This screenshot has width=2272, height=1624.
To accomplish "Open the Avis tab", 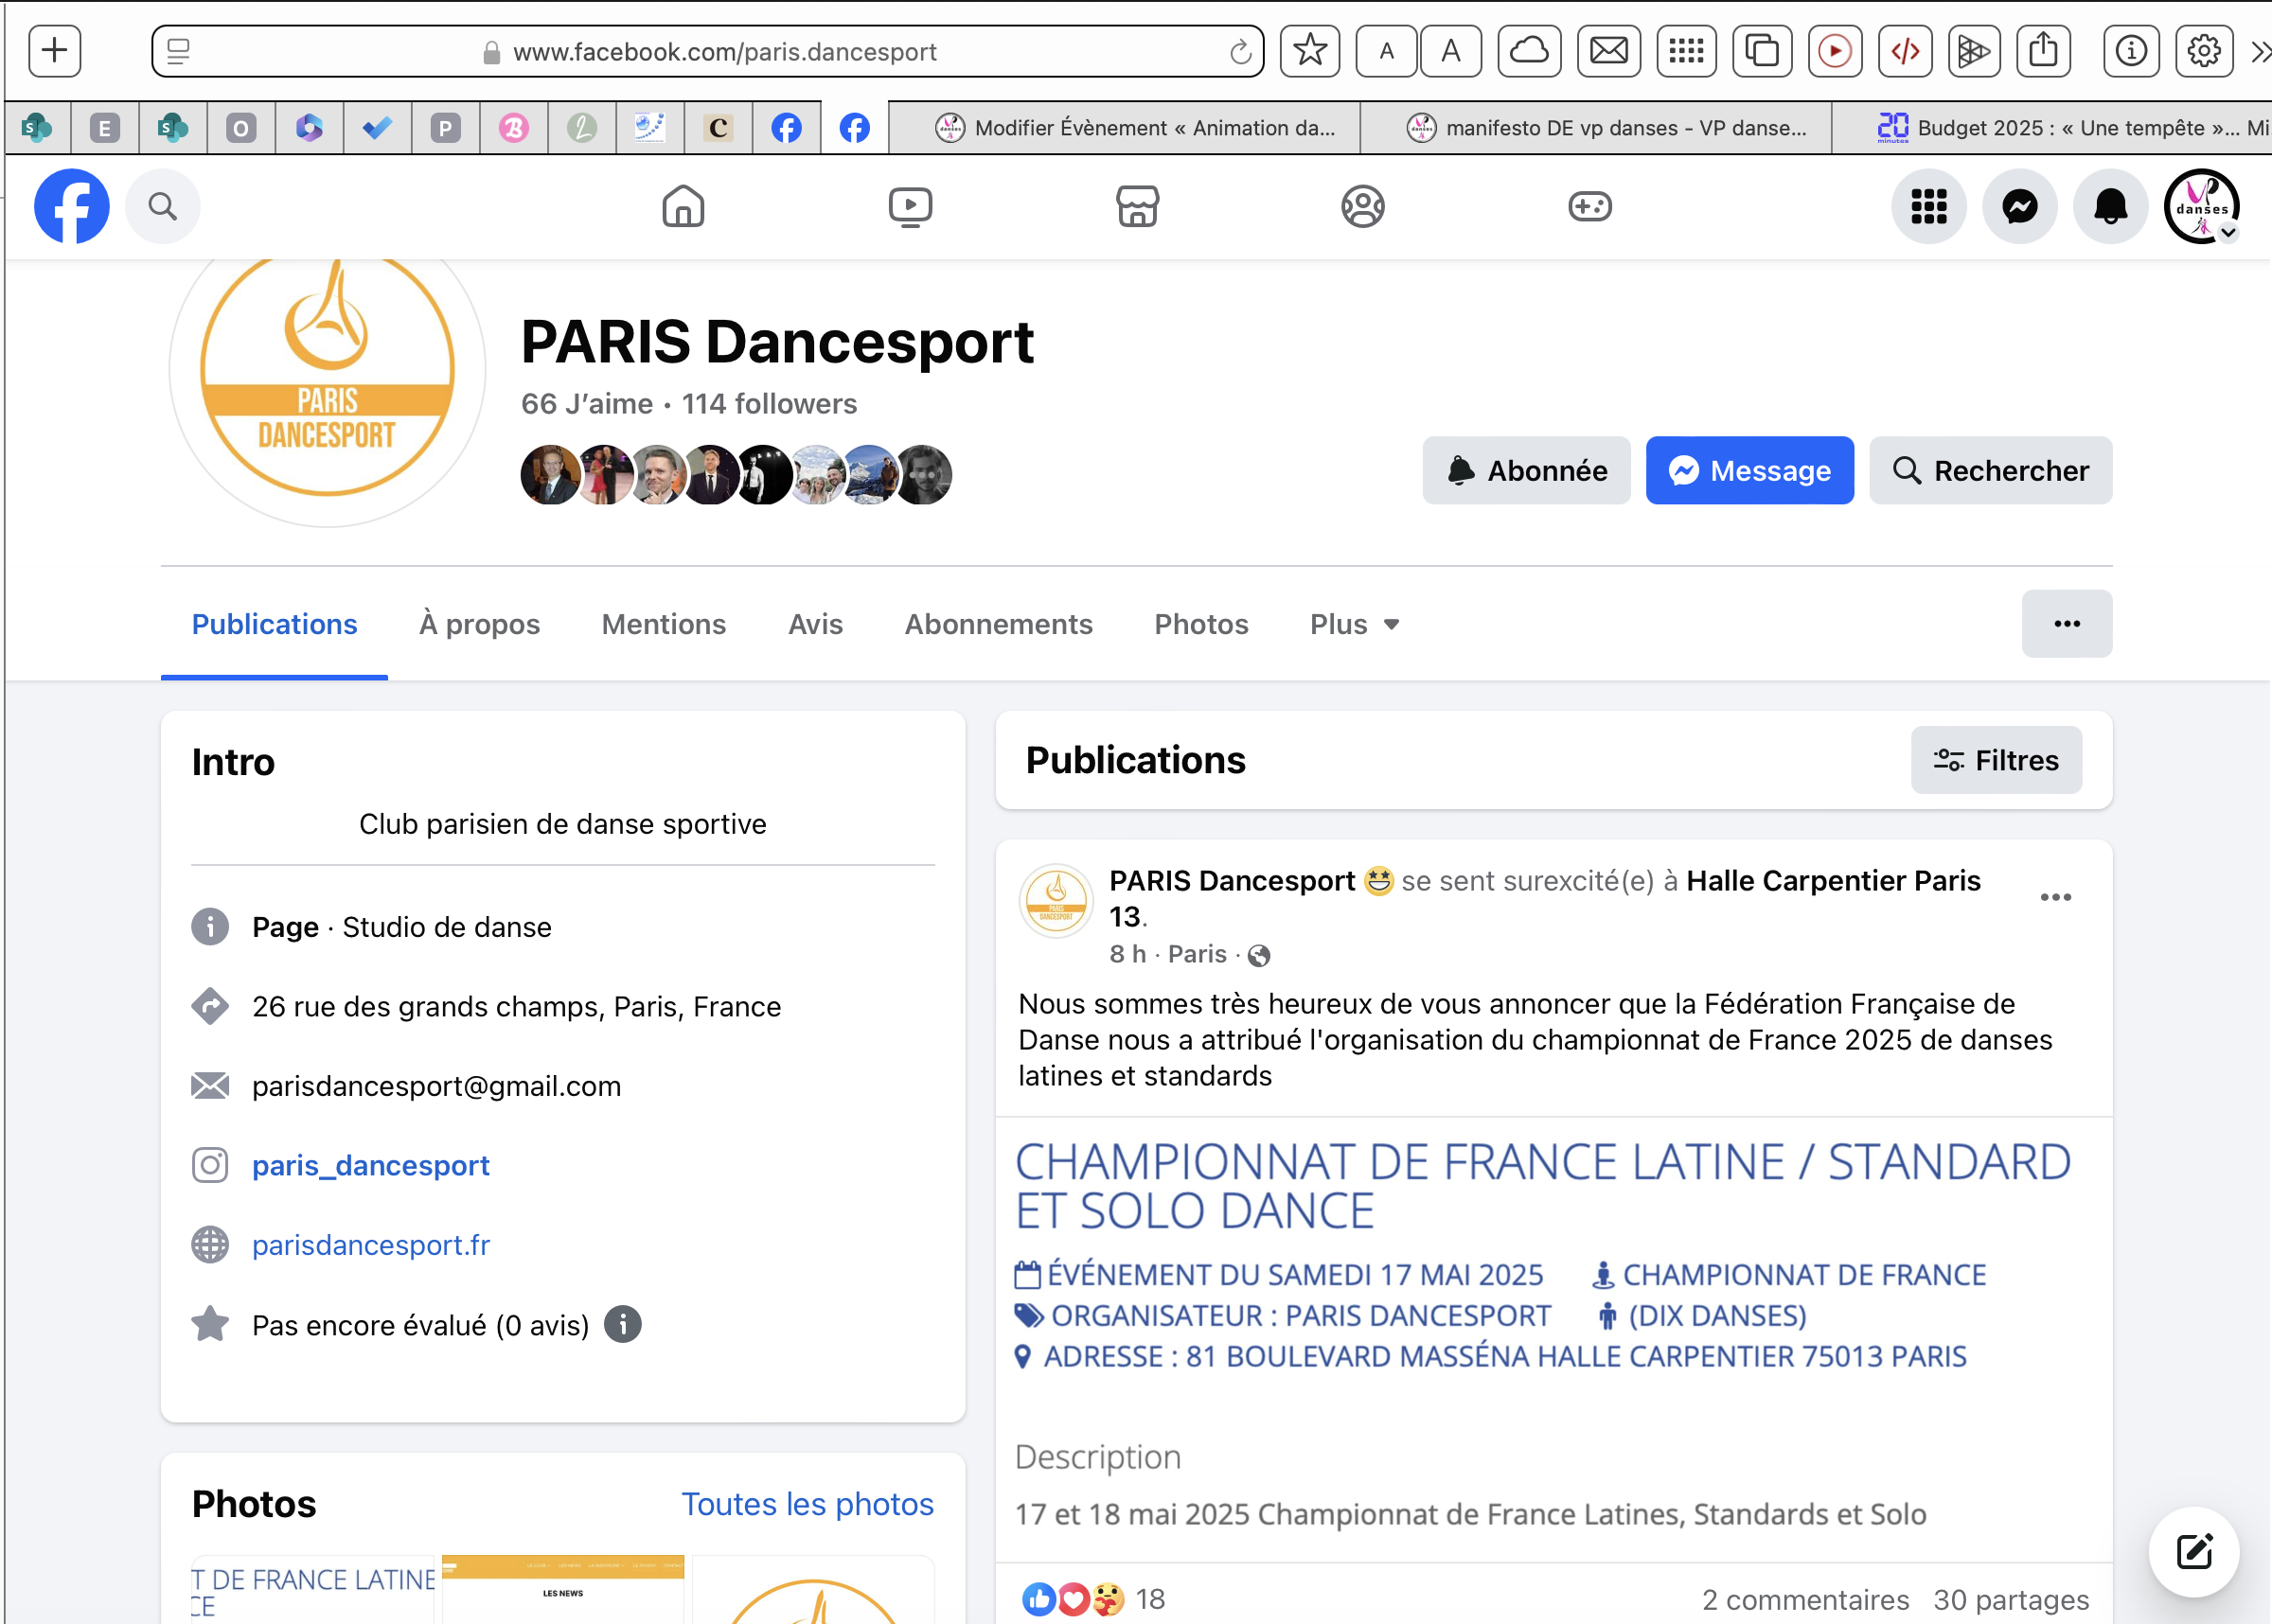I will click(815, 624).
